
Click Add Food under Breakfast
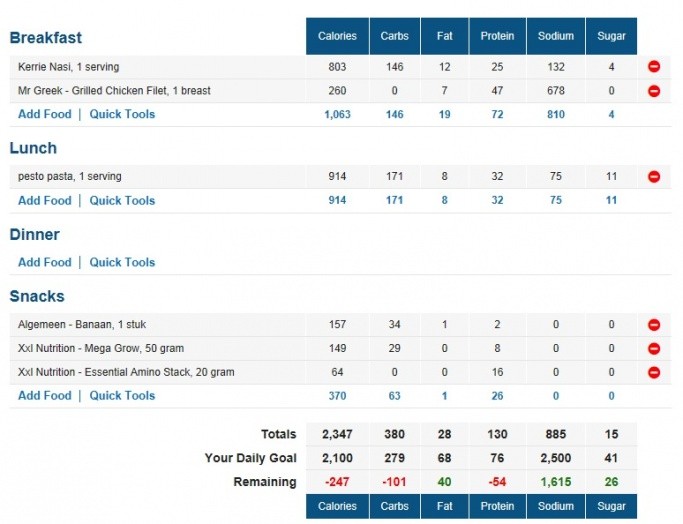(45, 114)
